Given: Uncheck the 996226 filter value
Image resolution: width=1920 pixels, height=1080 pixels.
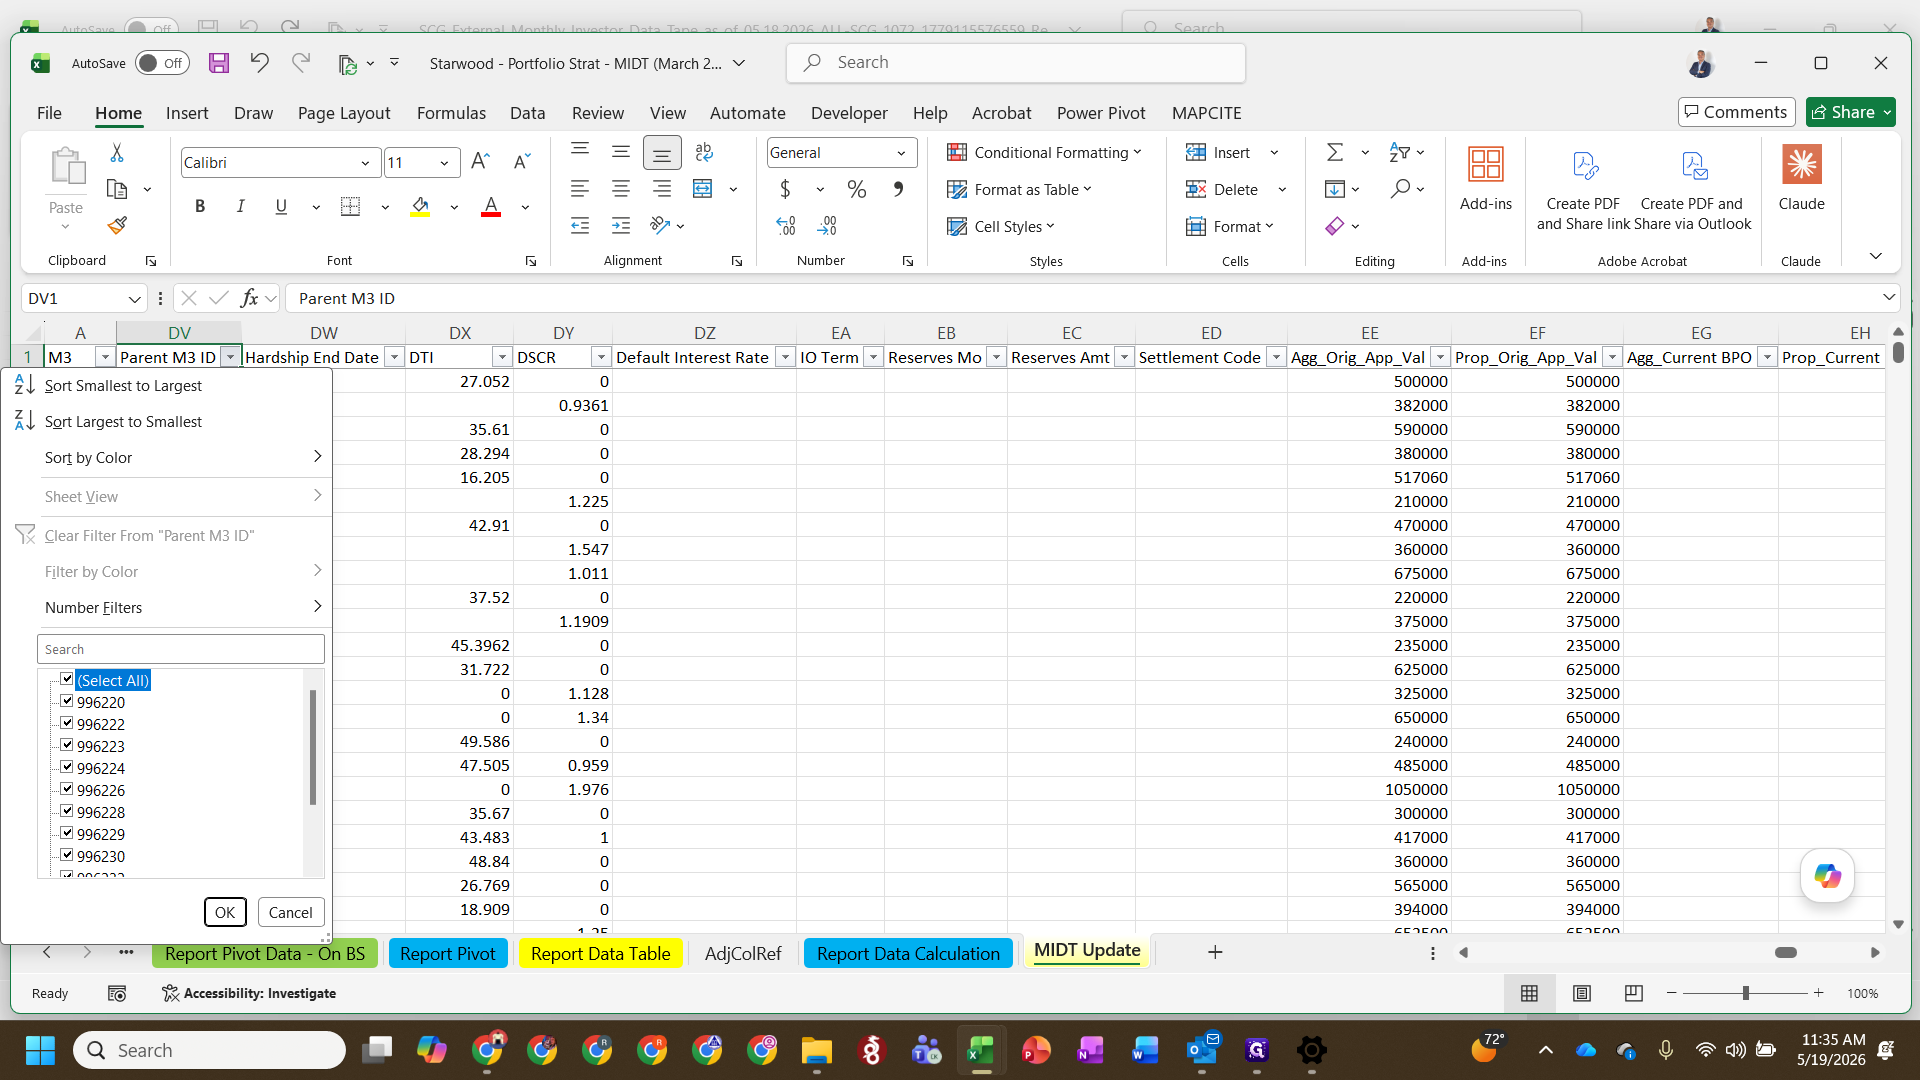Looking at the screenshot, I should pos(67,789).
